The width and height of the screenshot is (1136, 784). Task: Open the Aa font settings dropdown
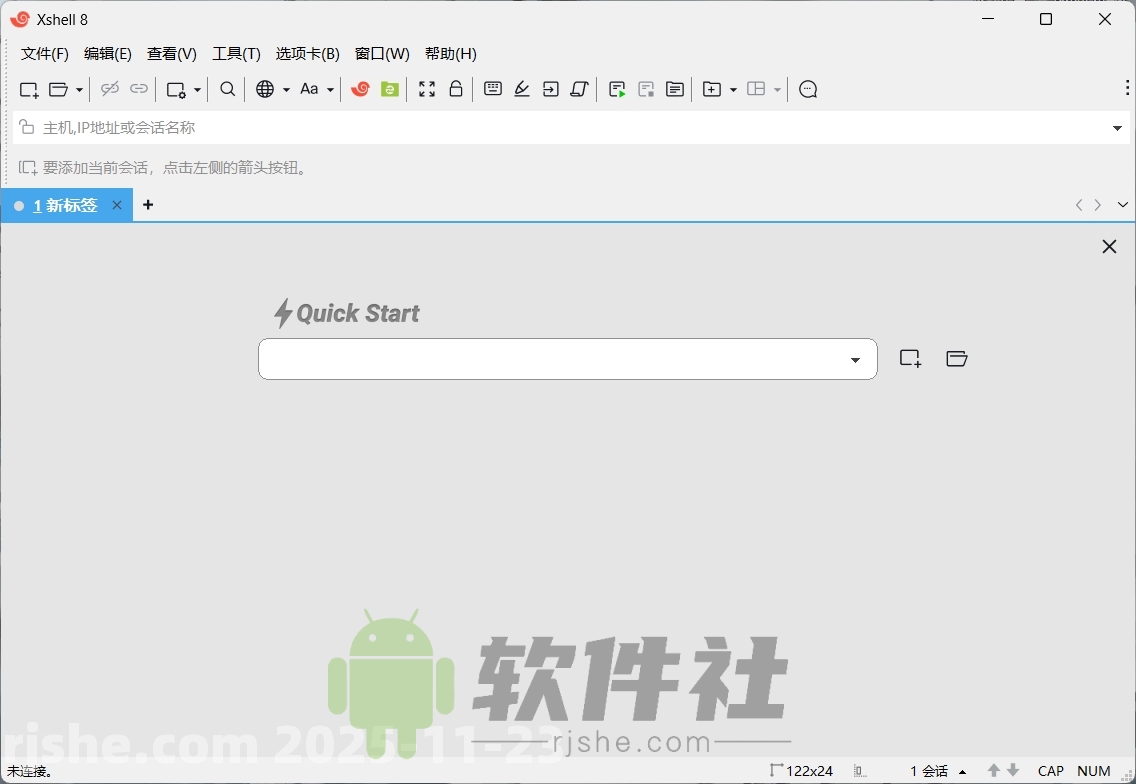click(x=316, y=89)
